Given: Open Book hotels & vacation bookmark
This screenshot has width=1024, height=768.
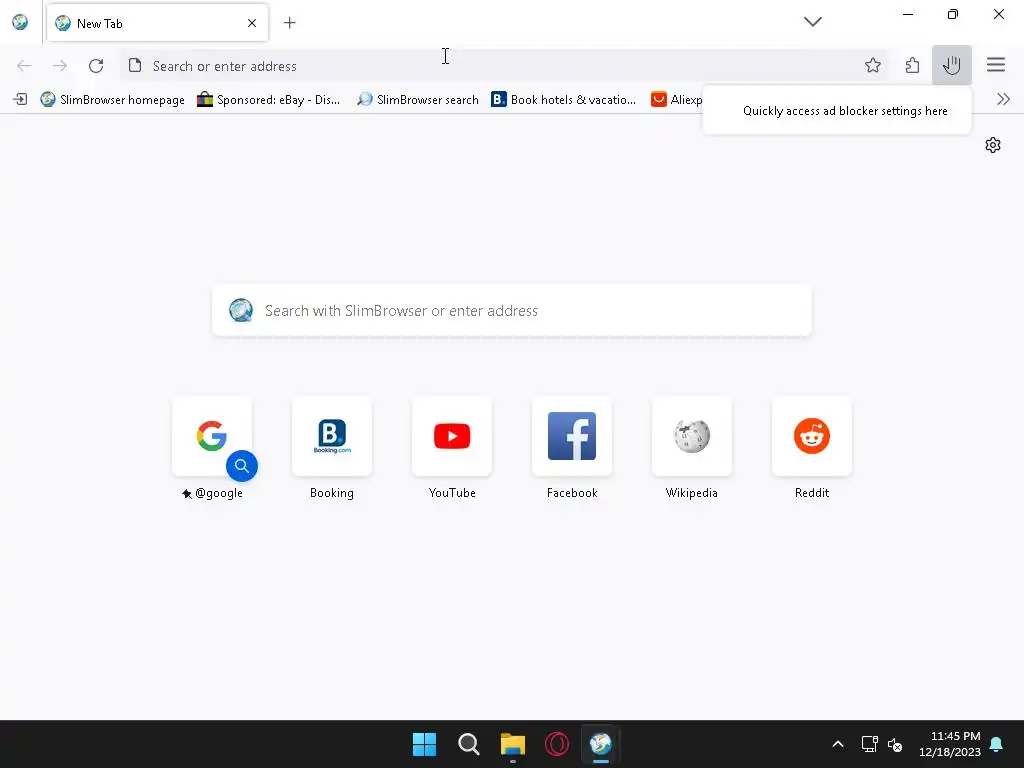Looking at the screenshot, I should 564,99.
